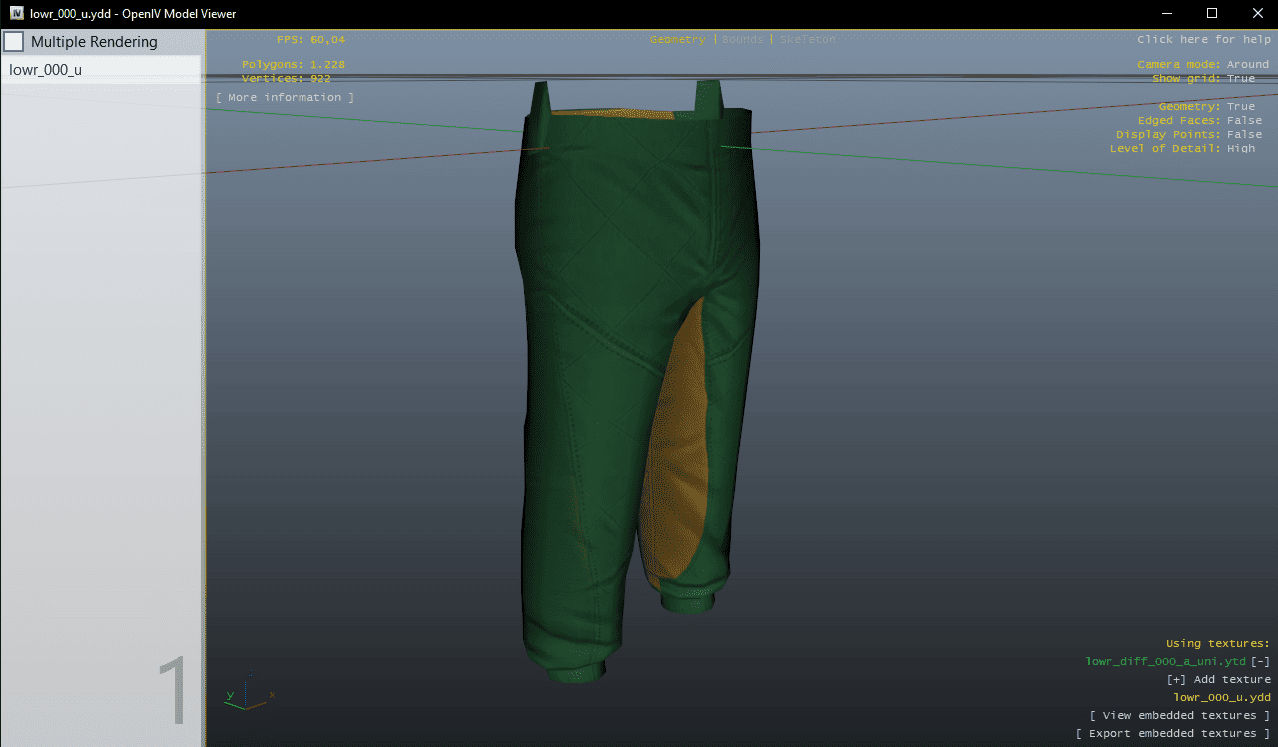Select lowr_000_u in the model list
Screen dimensions: 1278x747
pyautogui.click(x=46, y=70)
